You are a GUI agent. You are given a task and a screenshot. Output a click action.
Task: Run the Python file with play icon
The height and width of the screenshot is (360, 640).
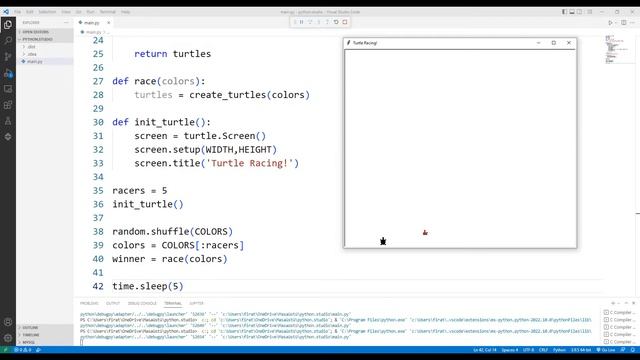coord(610,23)
